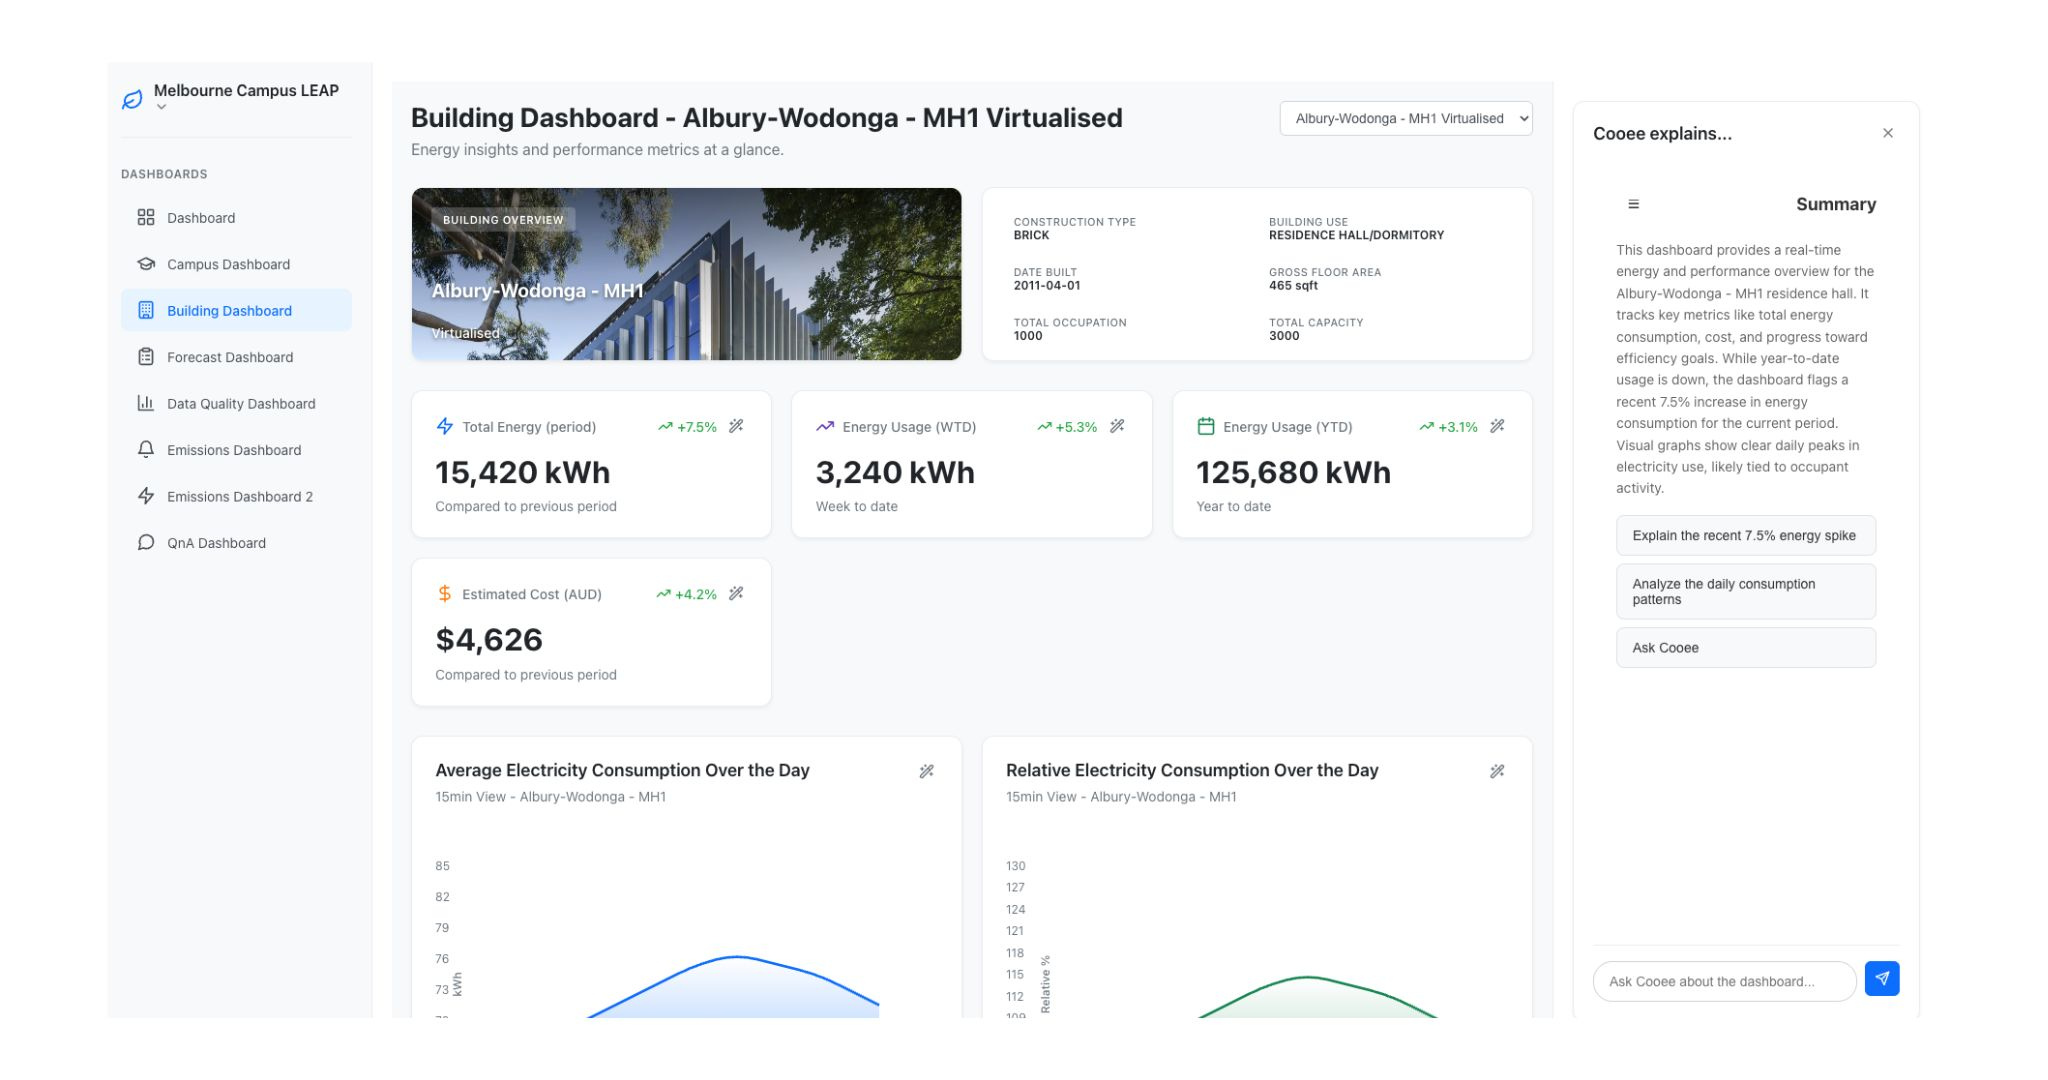Send message with the blue paper plane button
Image resolution: width=2048 pixels, height=1080 pixels.
(x=1881, y=979)
